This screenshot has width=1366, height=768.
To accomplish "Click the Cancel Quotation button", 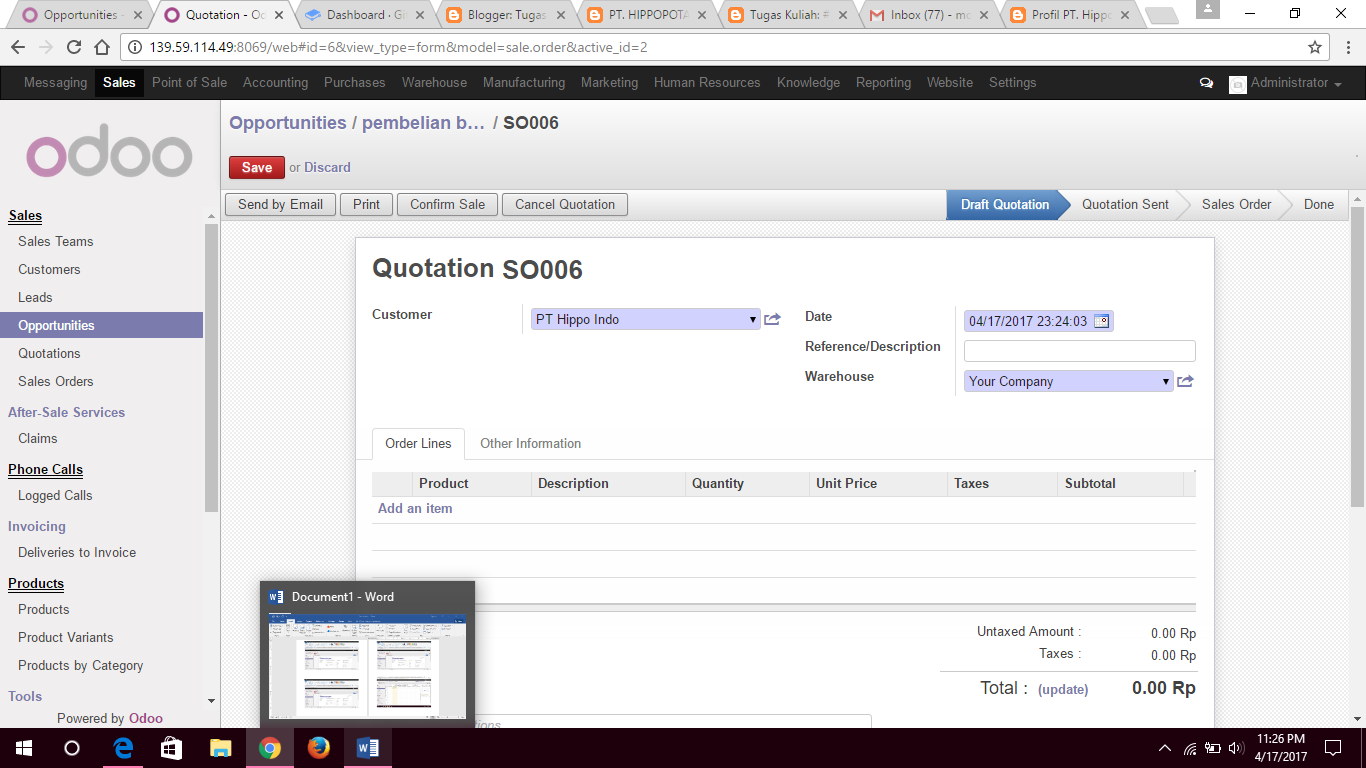I will 565,205.
